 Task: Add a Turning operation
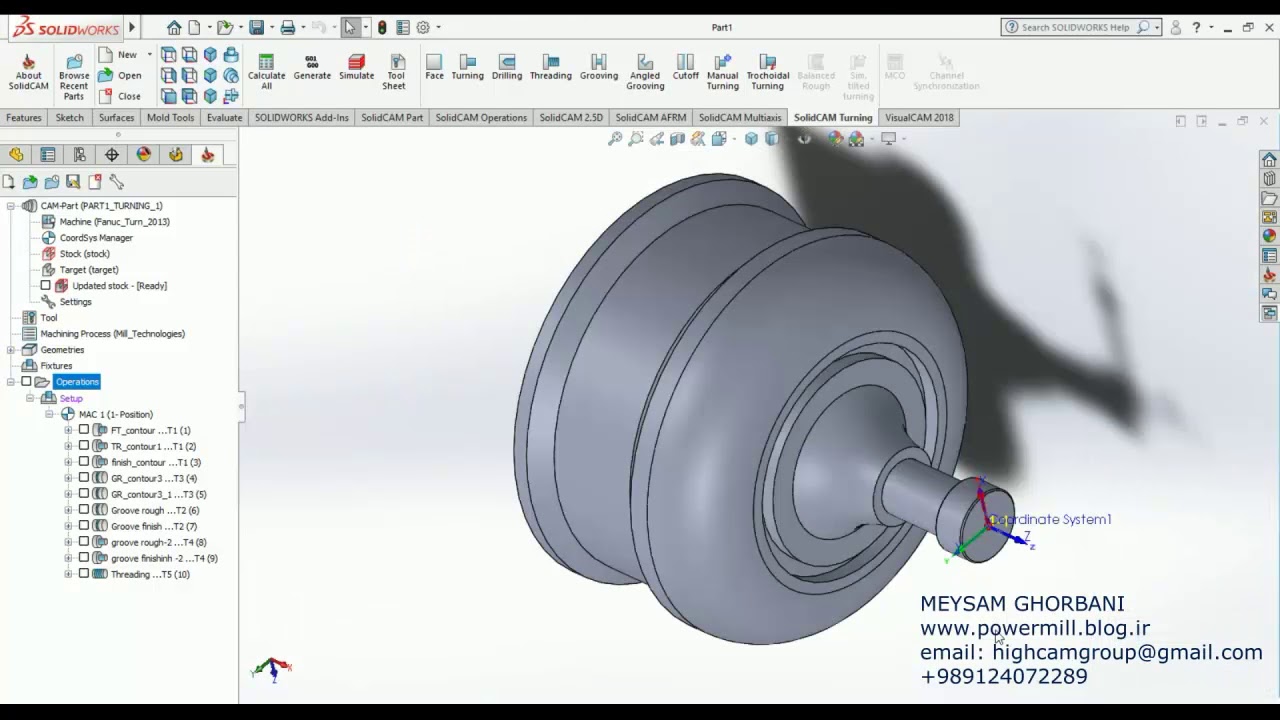point(467,68)
